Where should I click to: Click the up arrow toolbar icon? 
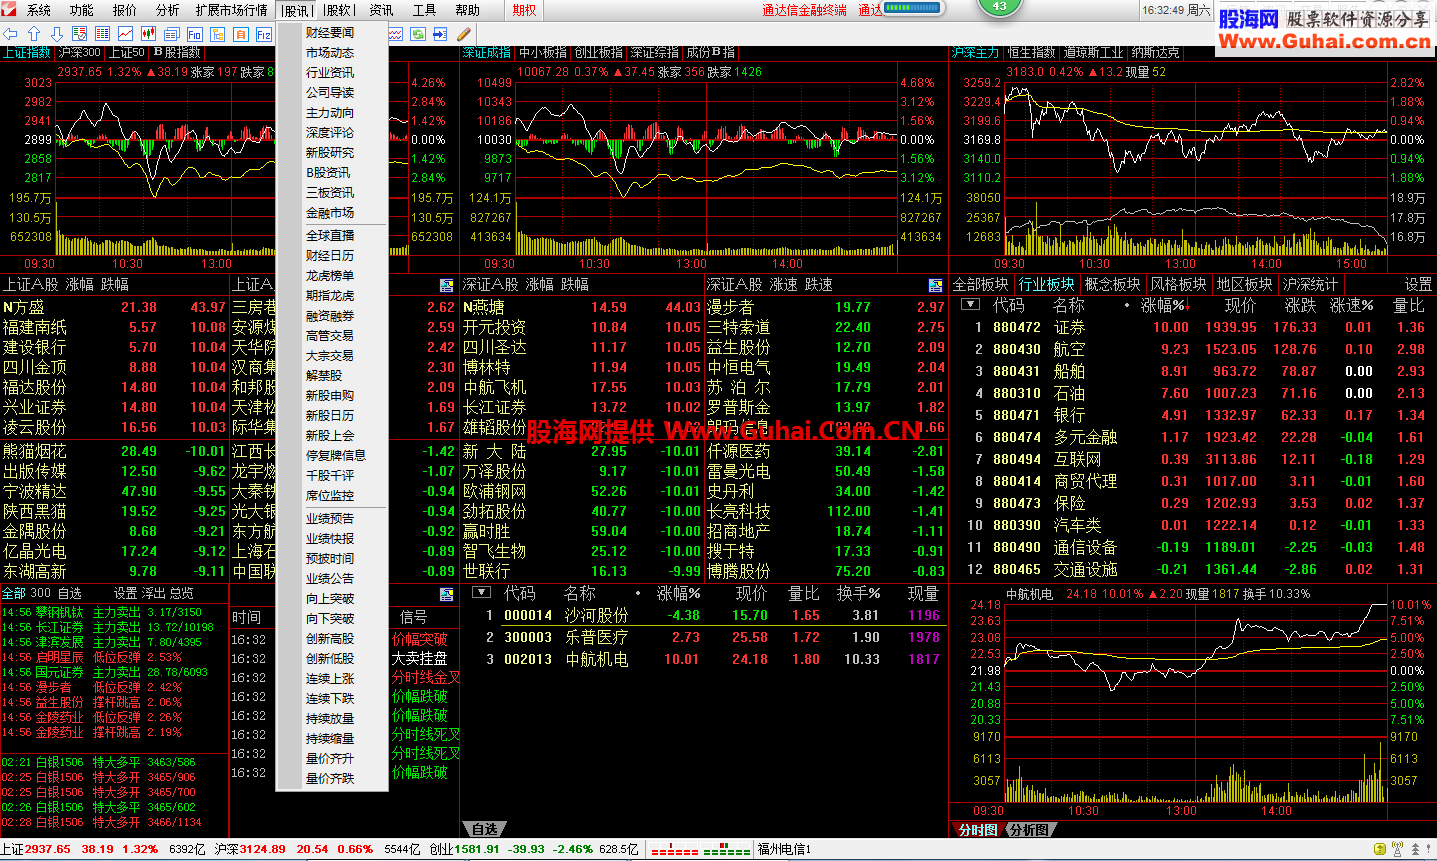tap(33, 34)
